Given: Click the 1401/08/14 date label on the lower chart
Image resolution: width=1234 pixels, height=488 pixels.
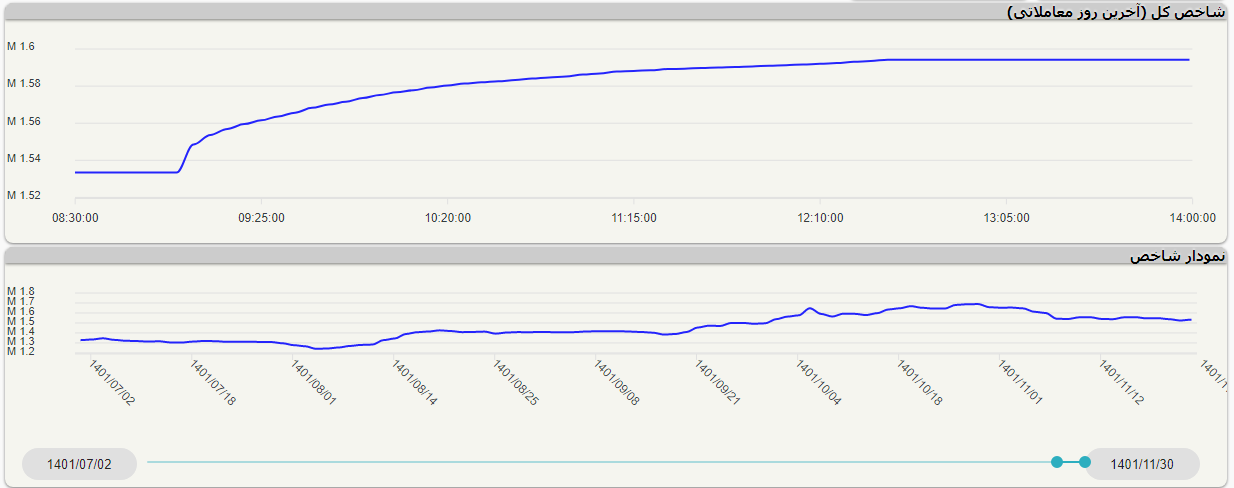Looking at the screenshot, I should coord(415,384).
